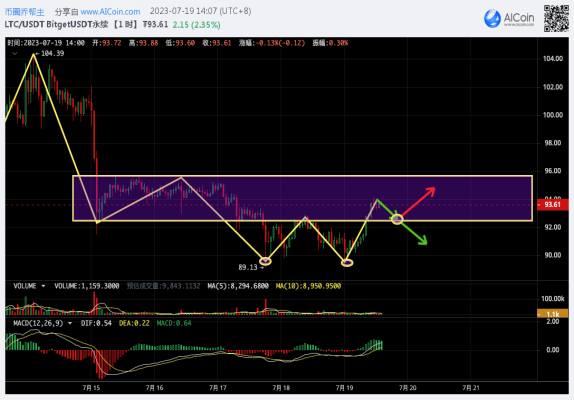Expand the VOLUME indicator dropdown arrow
The image size is (574, 400).
tap(43, 286)
